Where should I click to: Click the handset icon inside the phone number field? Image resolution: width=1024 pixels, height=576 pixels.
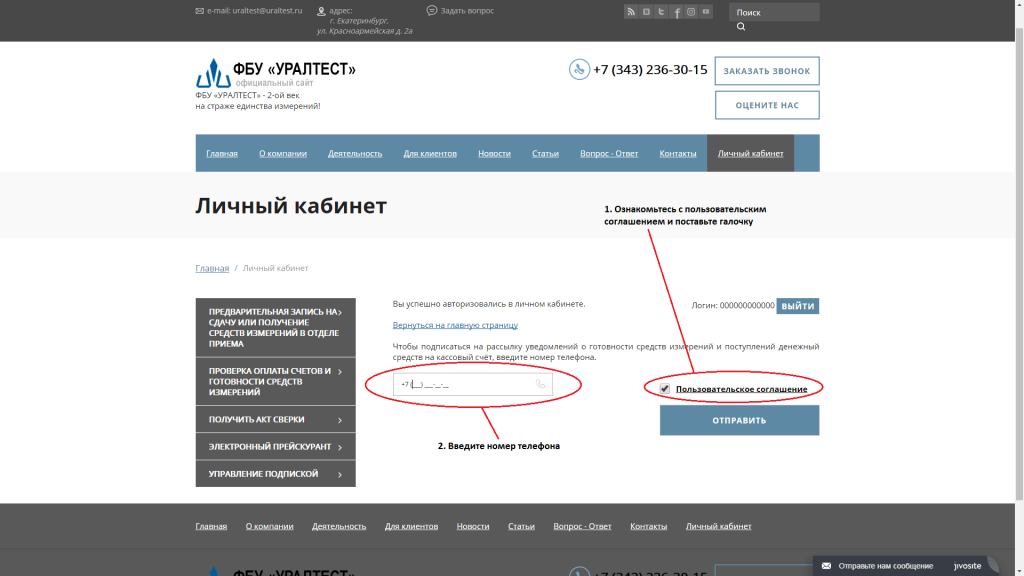(x=540, y=384)
